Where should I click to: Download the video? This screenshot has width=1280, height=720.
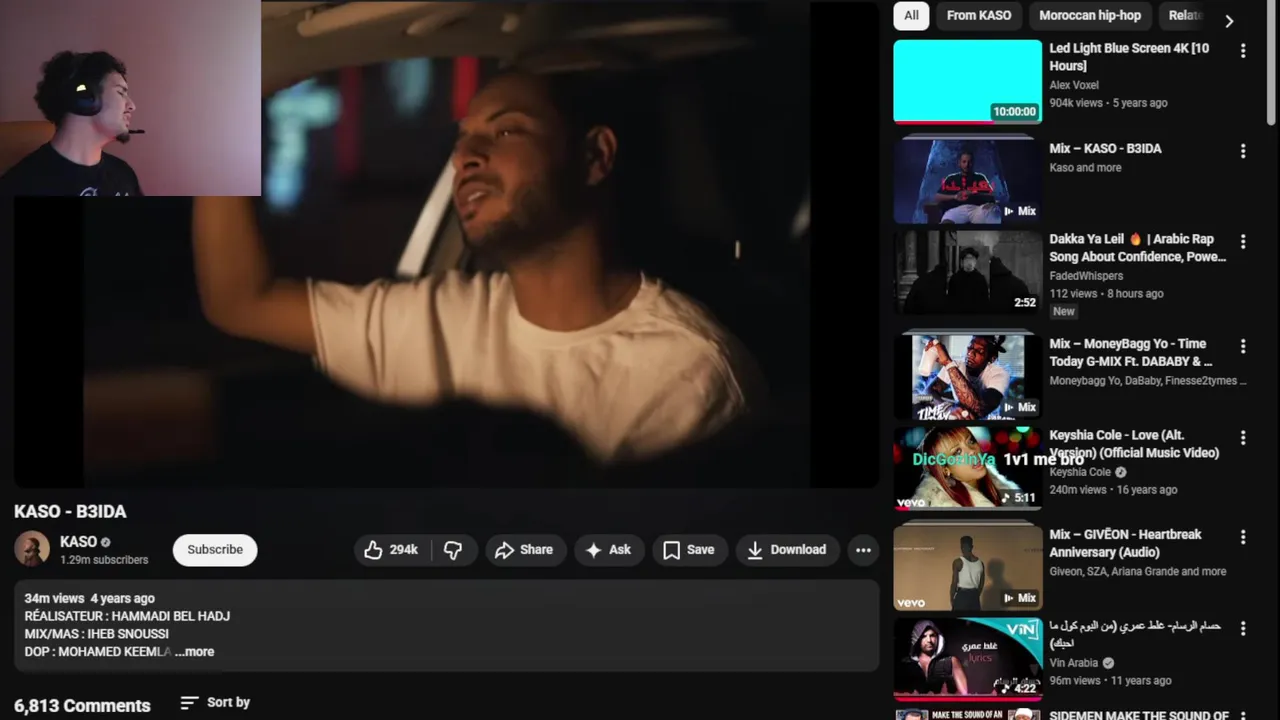787,550
